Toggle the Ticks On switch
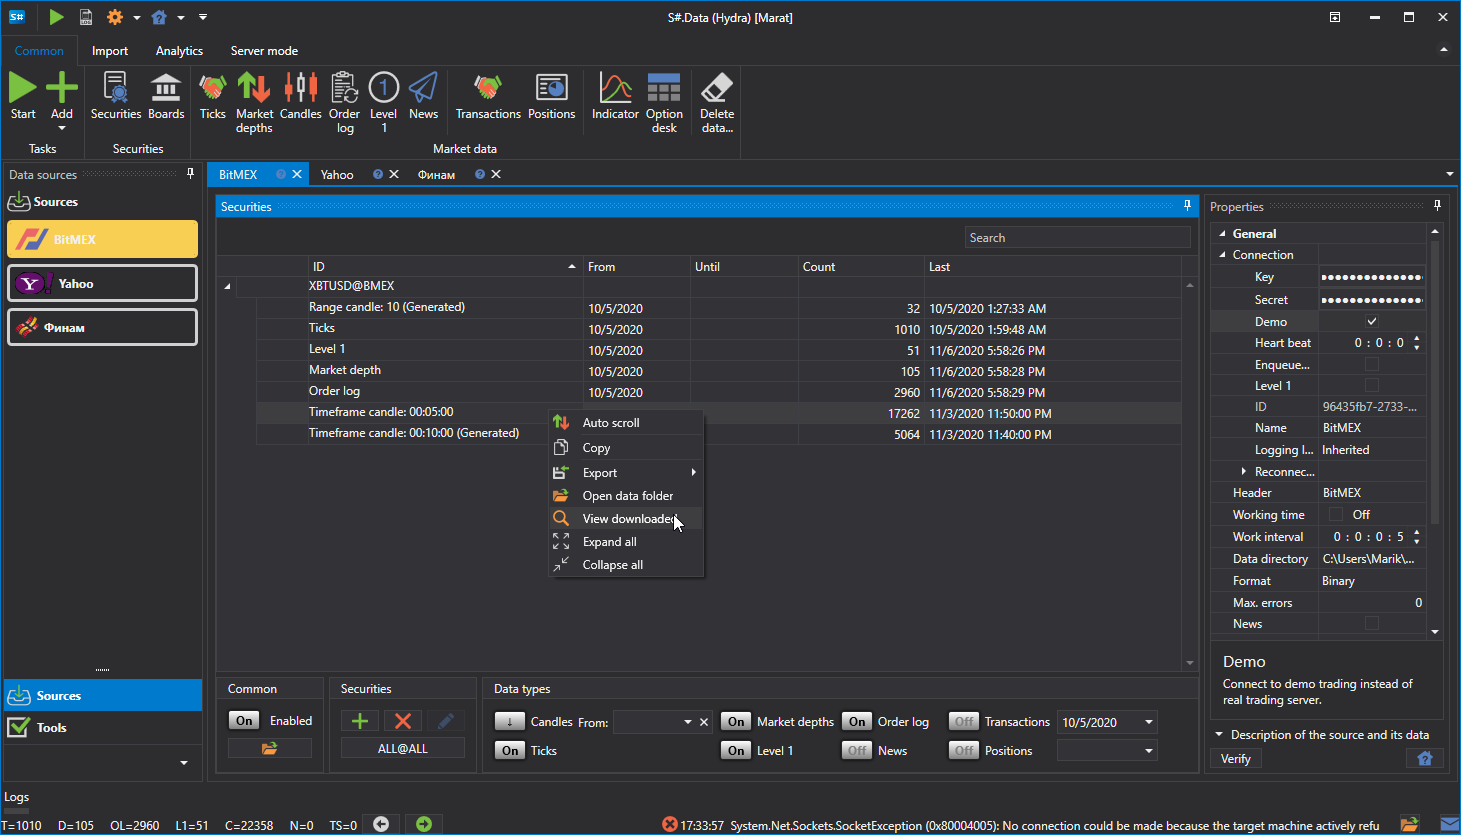Screen dimensions: 1461x835 510,751
